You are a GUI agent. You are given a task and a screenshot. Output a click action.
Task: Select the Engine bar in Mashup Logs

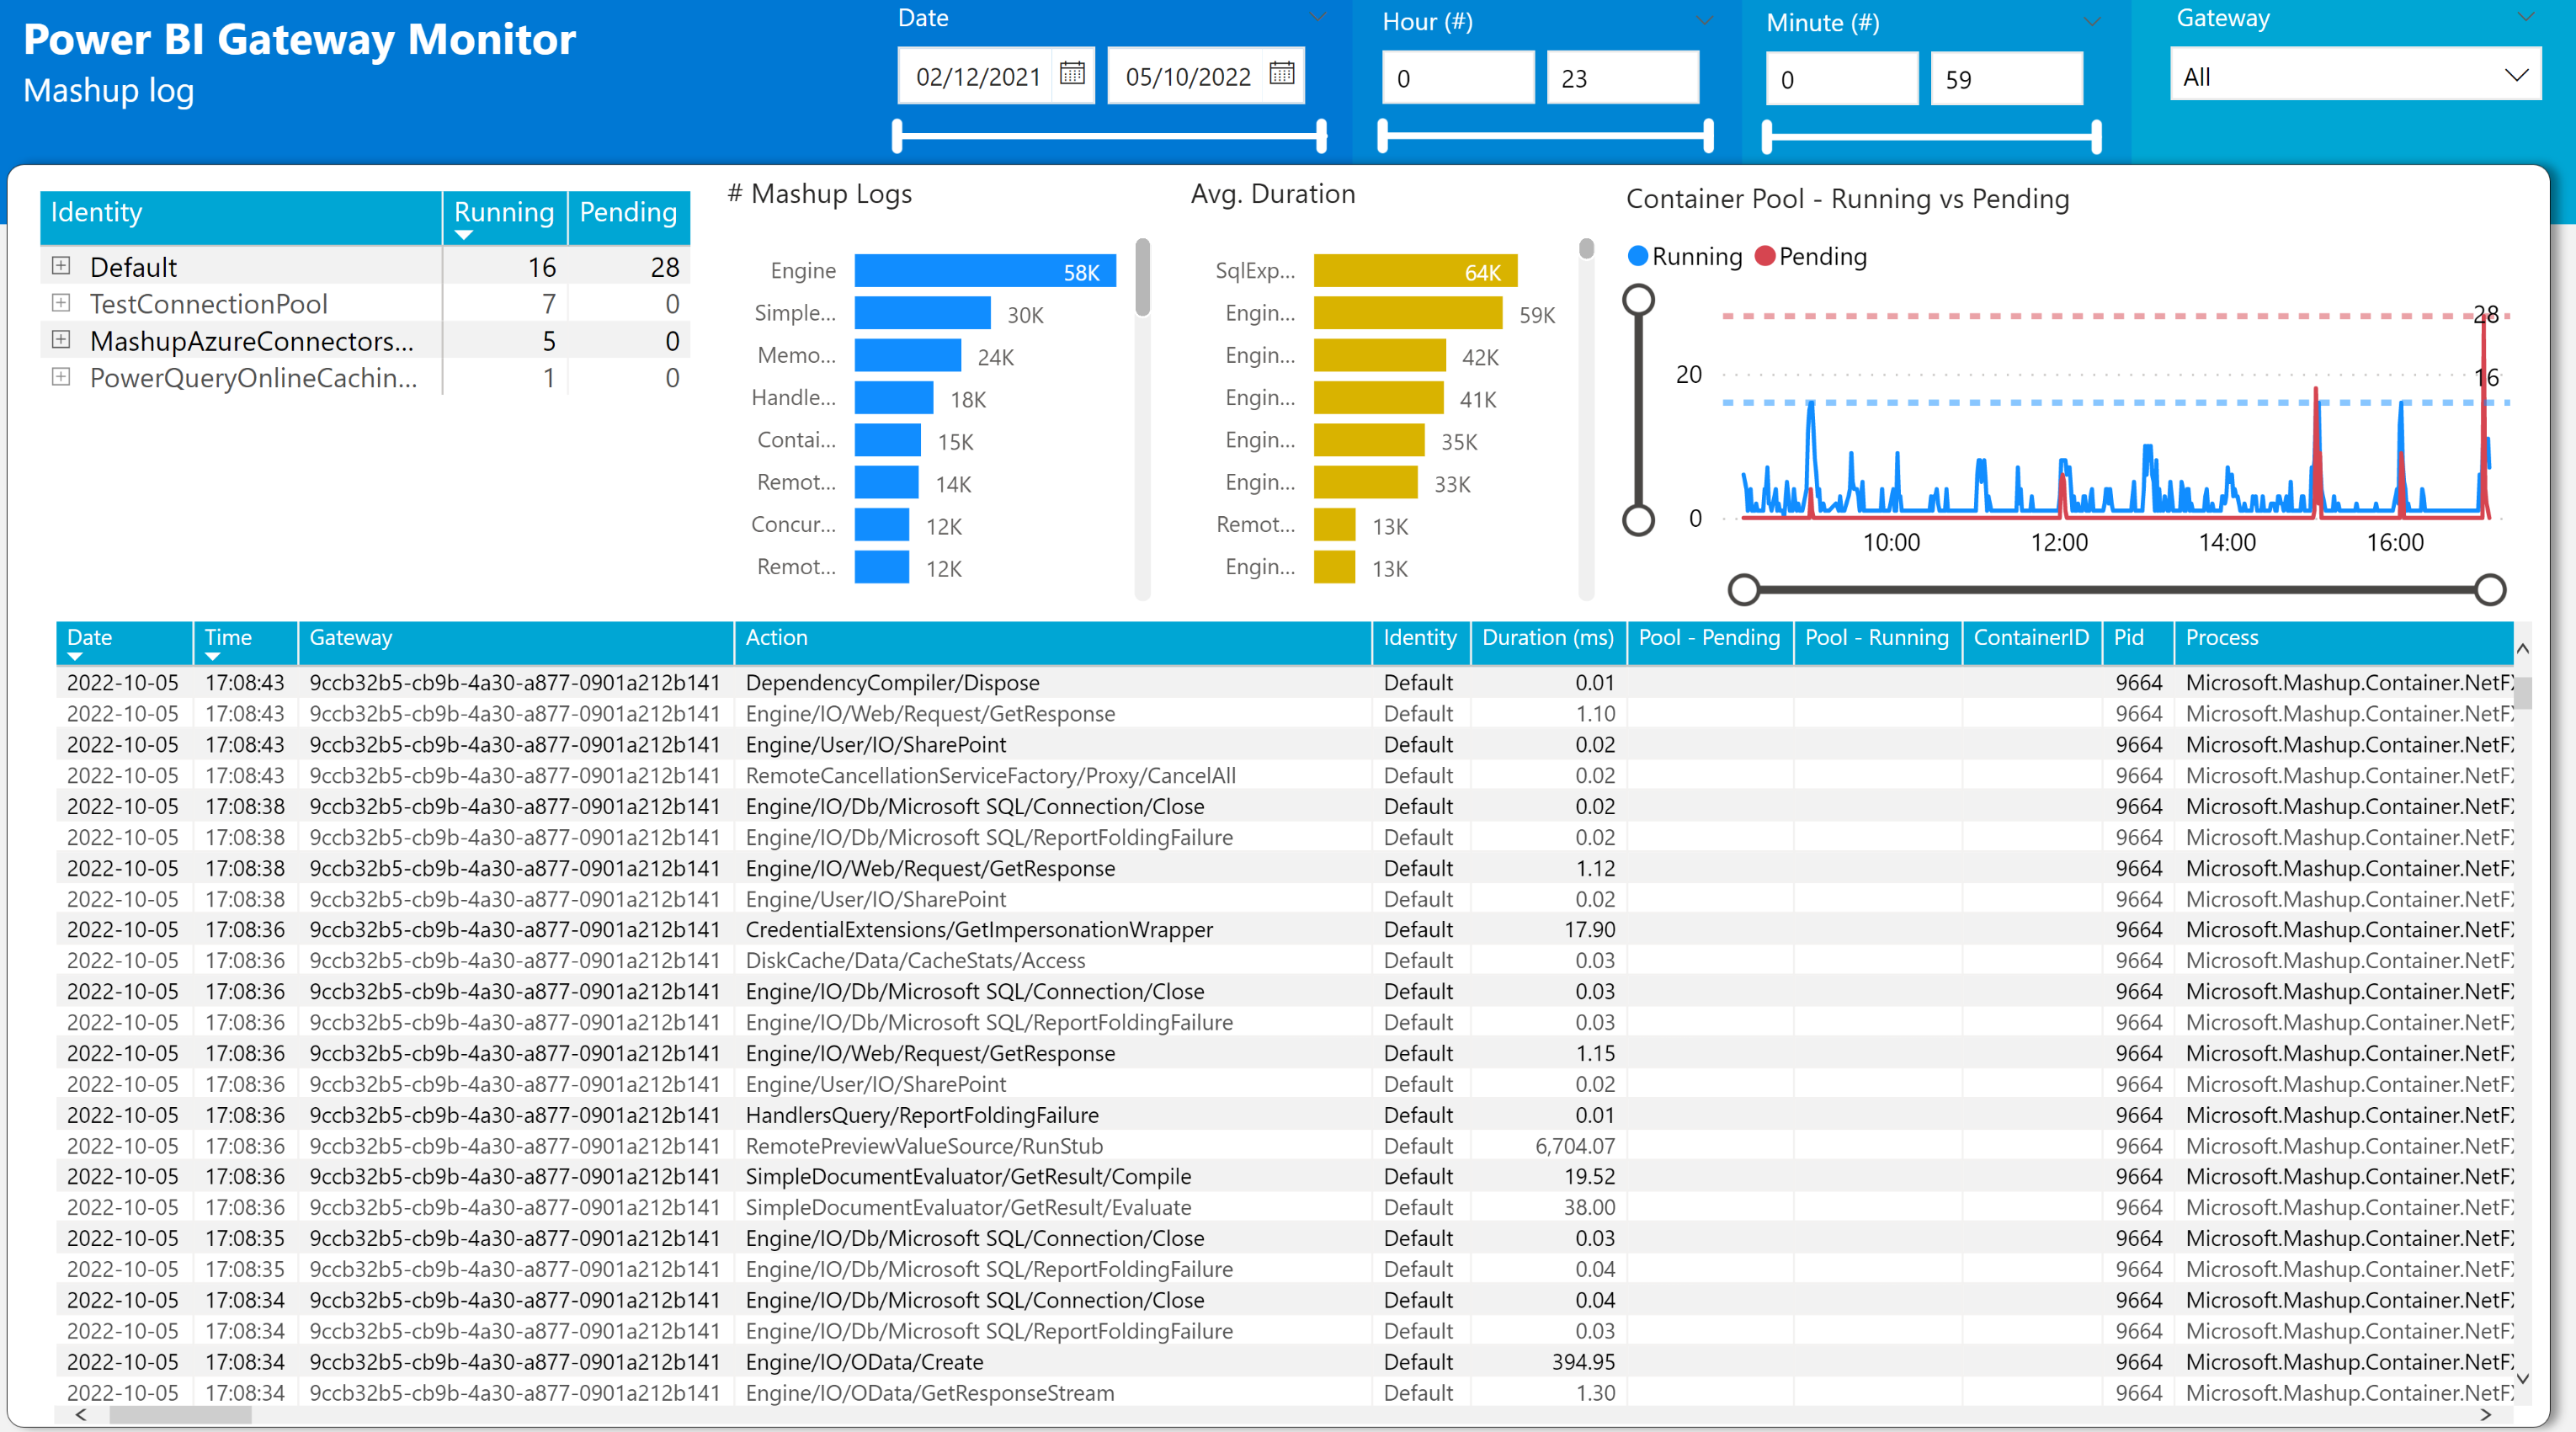click(x=984, y=271)
